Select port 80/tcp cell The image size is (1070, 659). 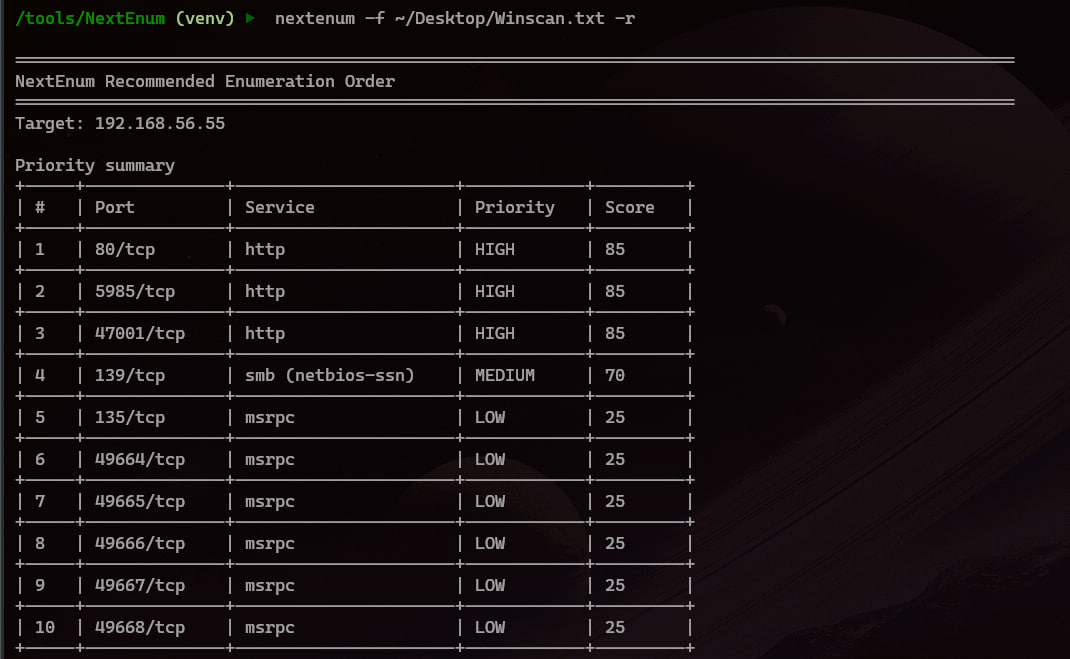pyautogui.click(x=125, y=250)
